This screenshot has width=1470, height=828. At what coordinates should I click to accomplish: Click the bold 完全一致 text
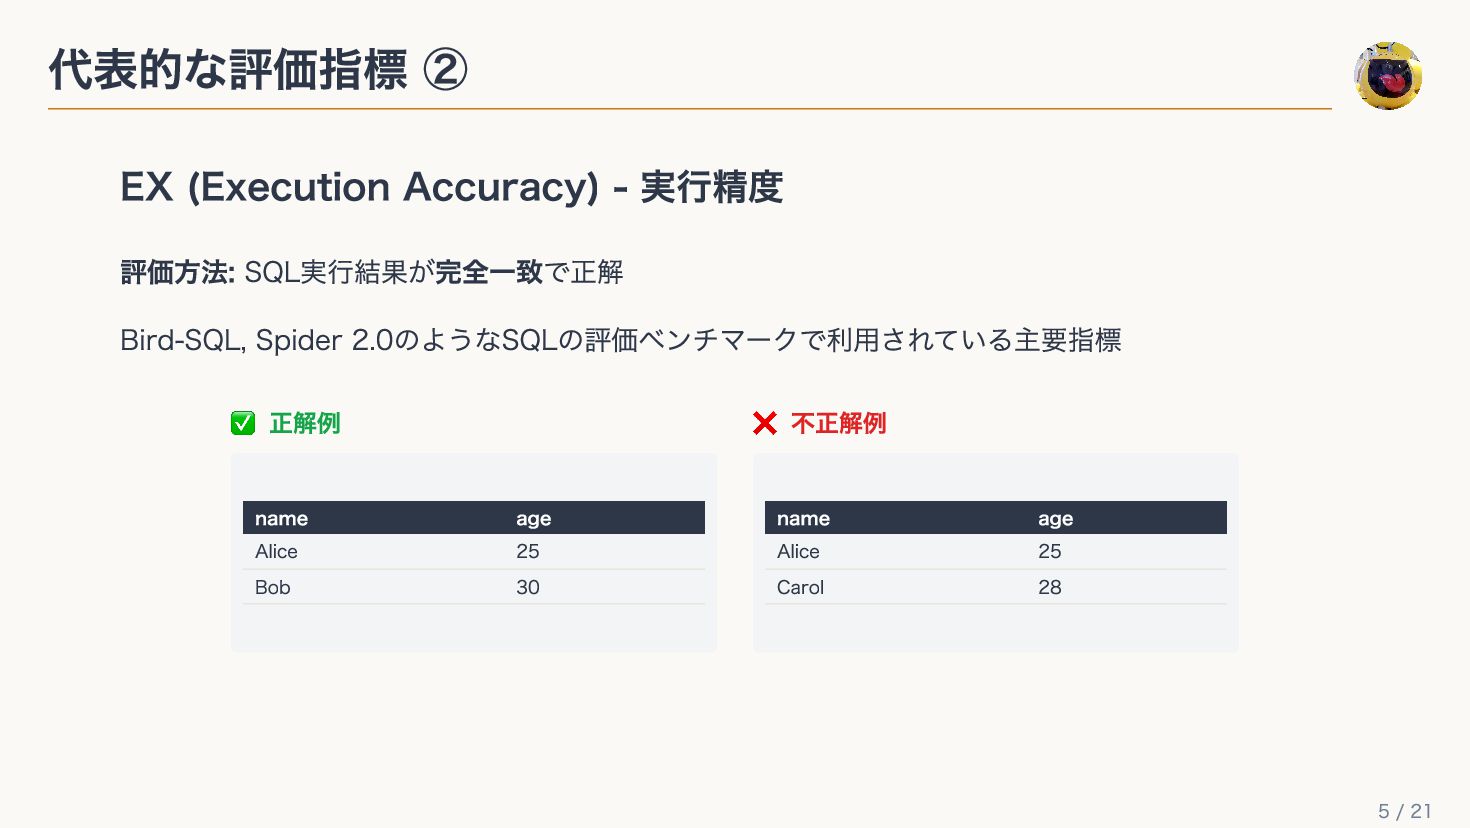(489, 272)
